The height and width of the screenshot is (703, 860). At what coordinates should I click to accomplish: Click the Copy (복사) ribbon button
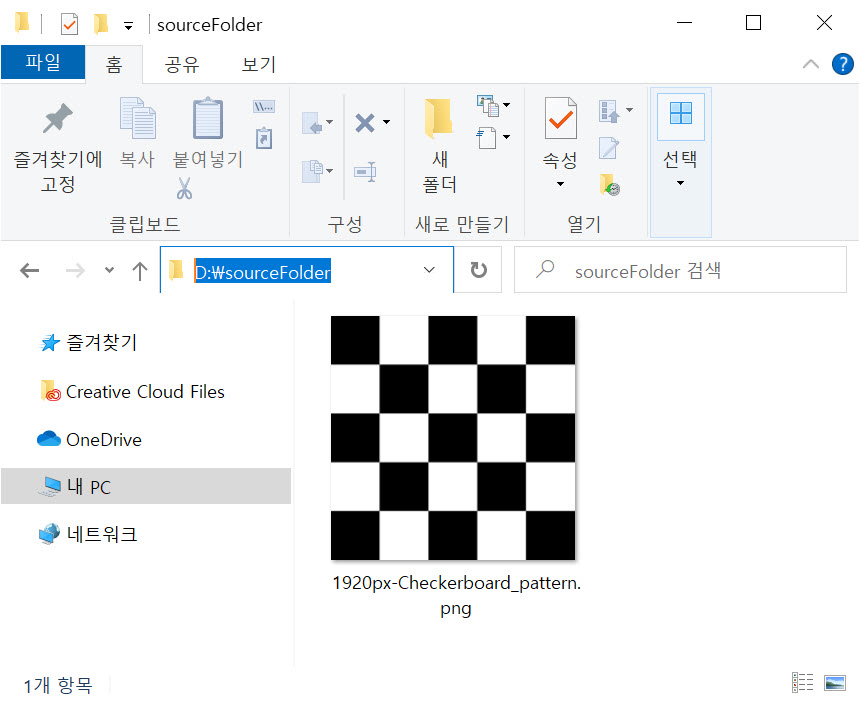pyautogui.click(x=137, y=133)
